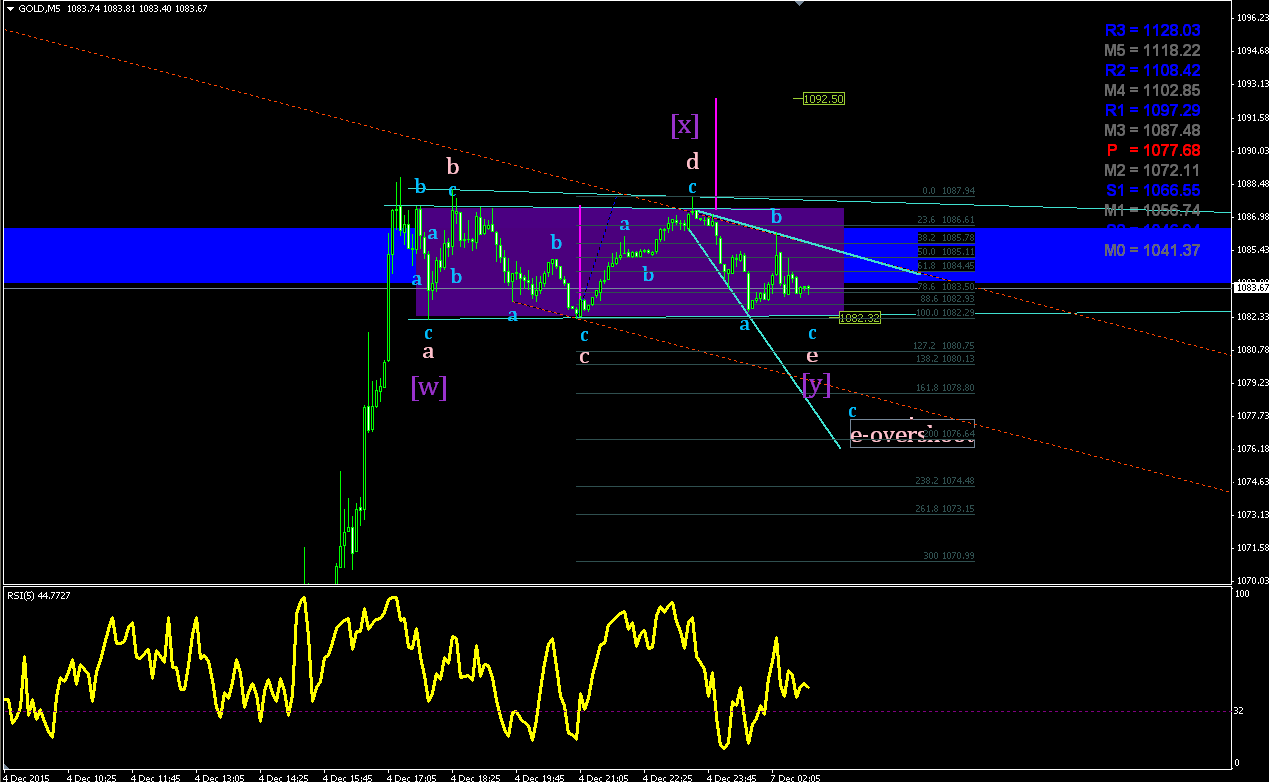Click the GOLD,M5 chart title text
Image resolution: width=1269 pixels, height=782 pixels.
click(x=38, y=8)
